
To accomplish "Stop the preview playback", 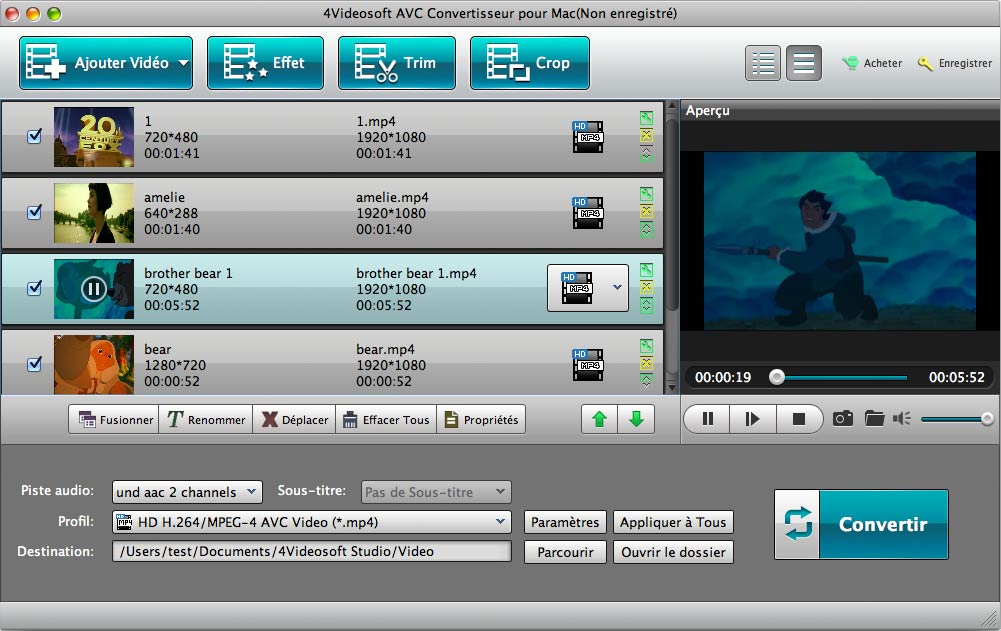I will tap(798, 419).
